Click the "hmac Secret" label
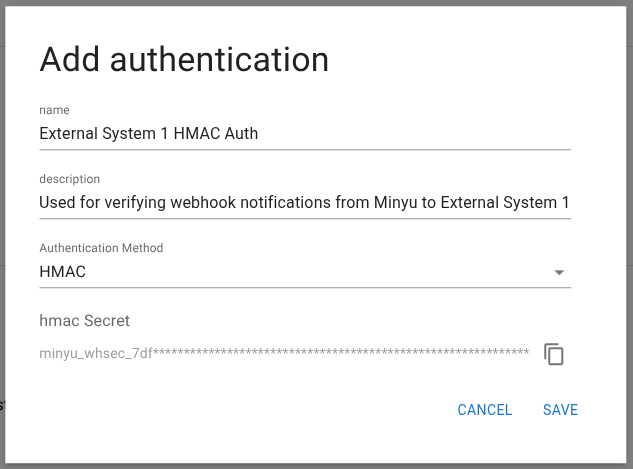This screenshot has width=633, height=469. [85, 321]
